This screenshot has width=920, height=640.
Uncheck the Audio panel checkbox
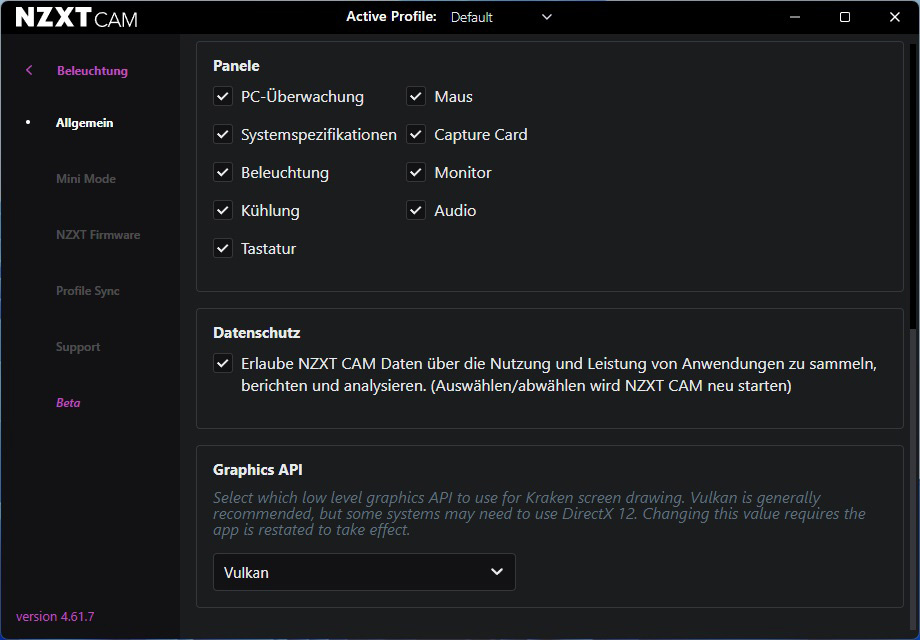click(x=416, y=210)
